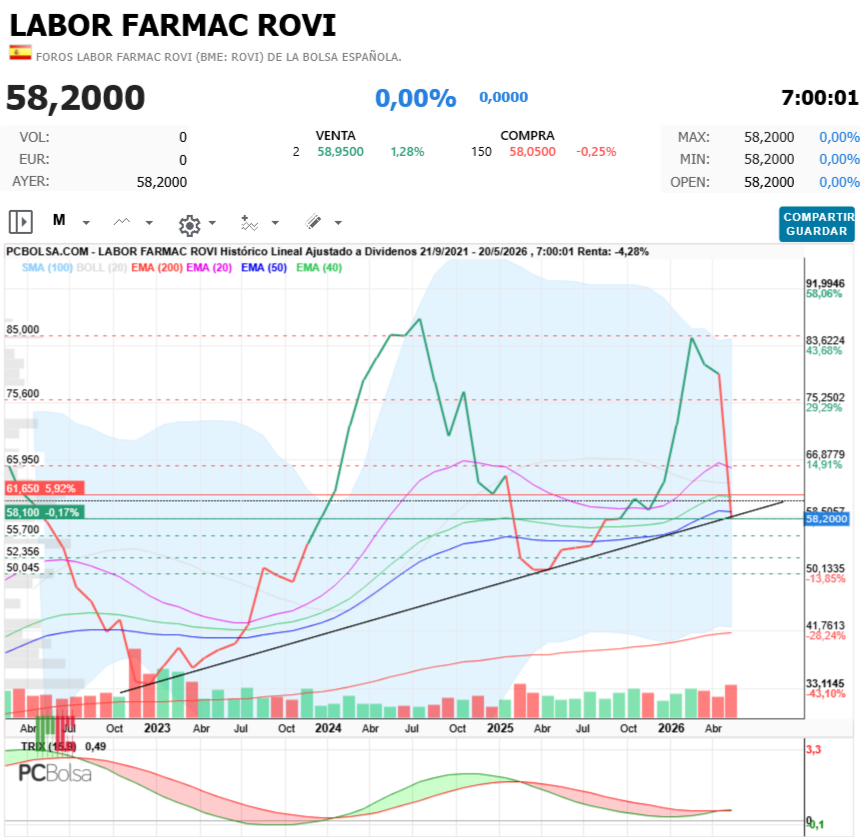Expand the chart type dropdown arrow
The width and height of the screenshot is (865, 837).
point(149,223)
